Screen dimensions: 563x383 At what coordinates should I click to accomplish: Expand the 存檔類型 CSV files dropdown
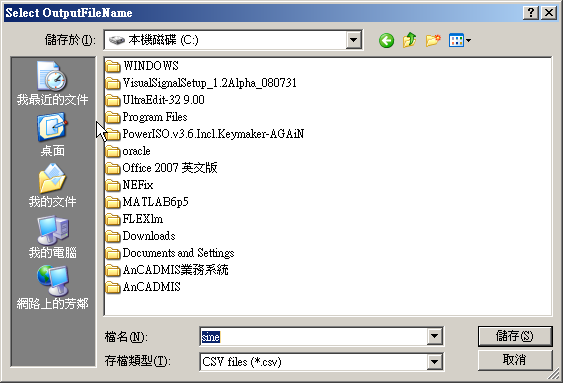click(434, 361)
